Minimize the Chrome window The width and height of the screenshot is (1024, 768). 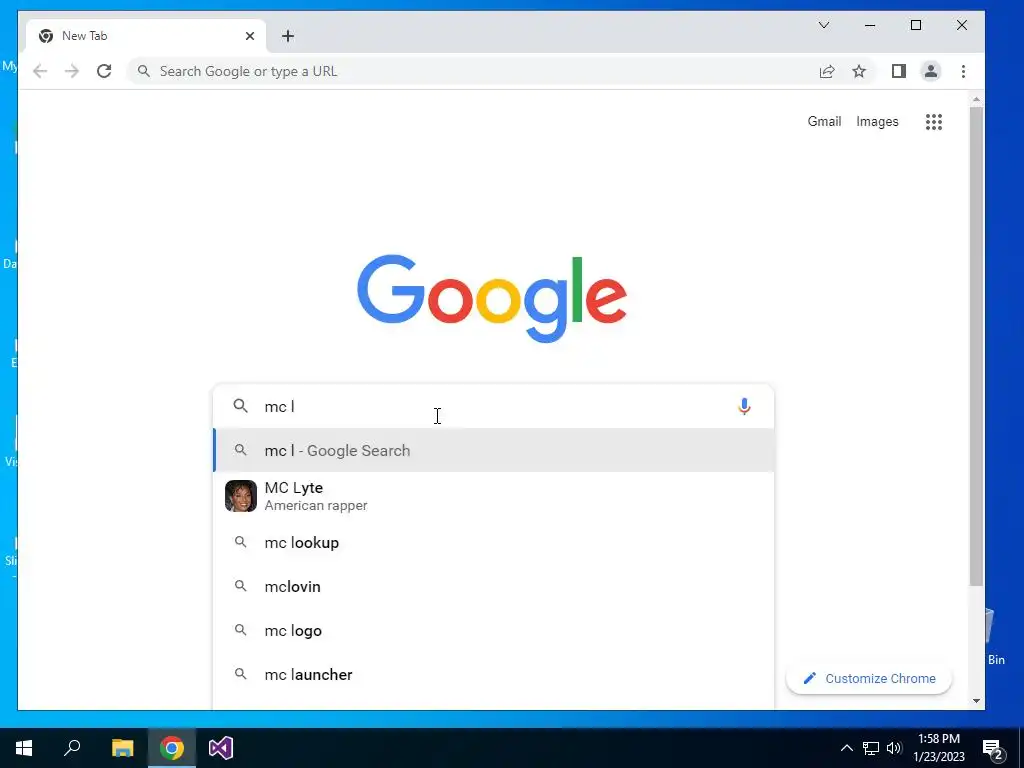[870, 25]
